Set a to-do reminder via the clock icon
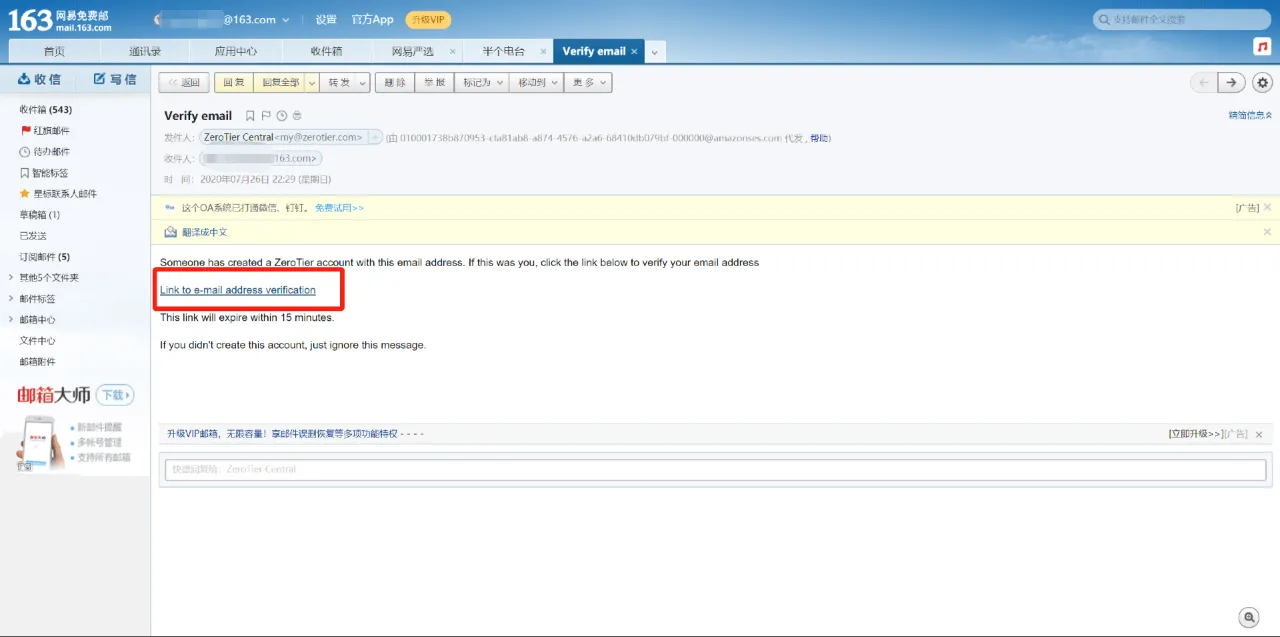The image size is (1280, 637). pyautogui.click(x=282, y=116)
